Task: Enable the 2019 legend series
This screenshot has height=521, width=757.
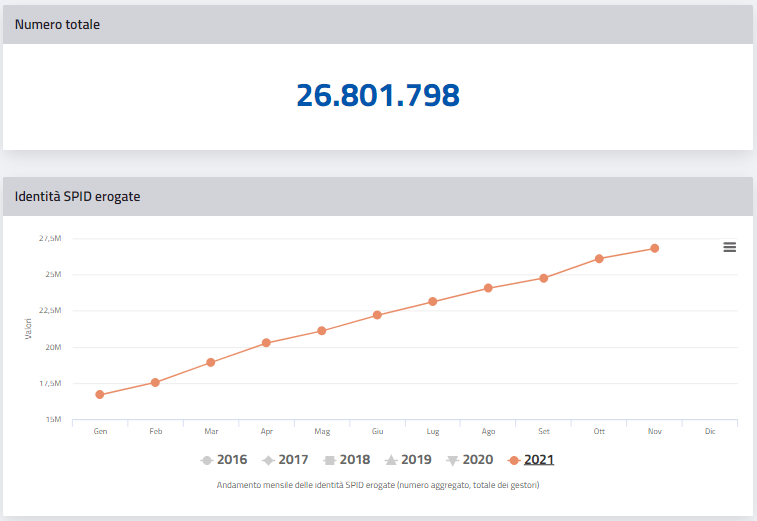Action: pos(407,460)
